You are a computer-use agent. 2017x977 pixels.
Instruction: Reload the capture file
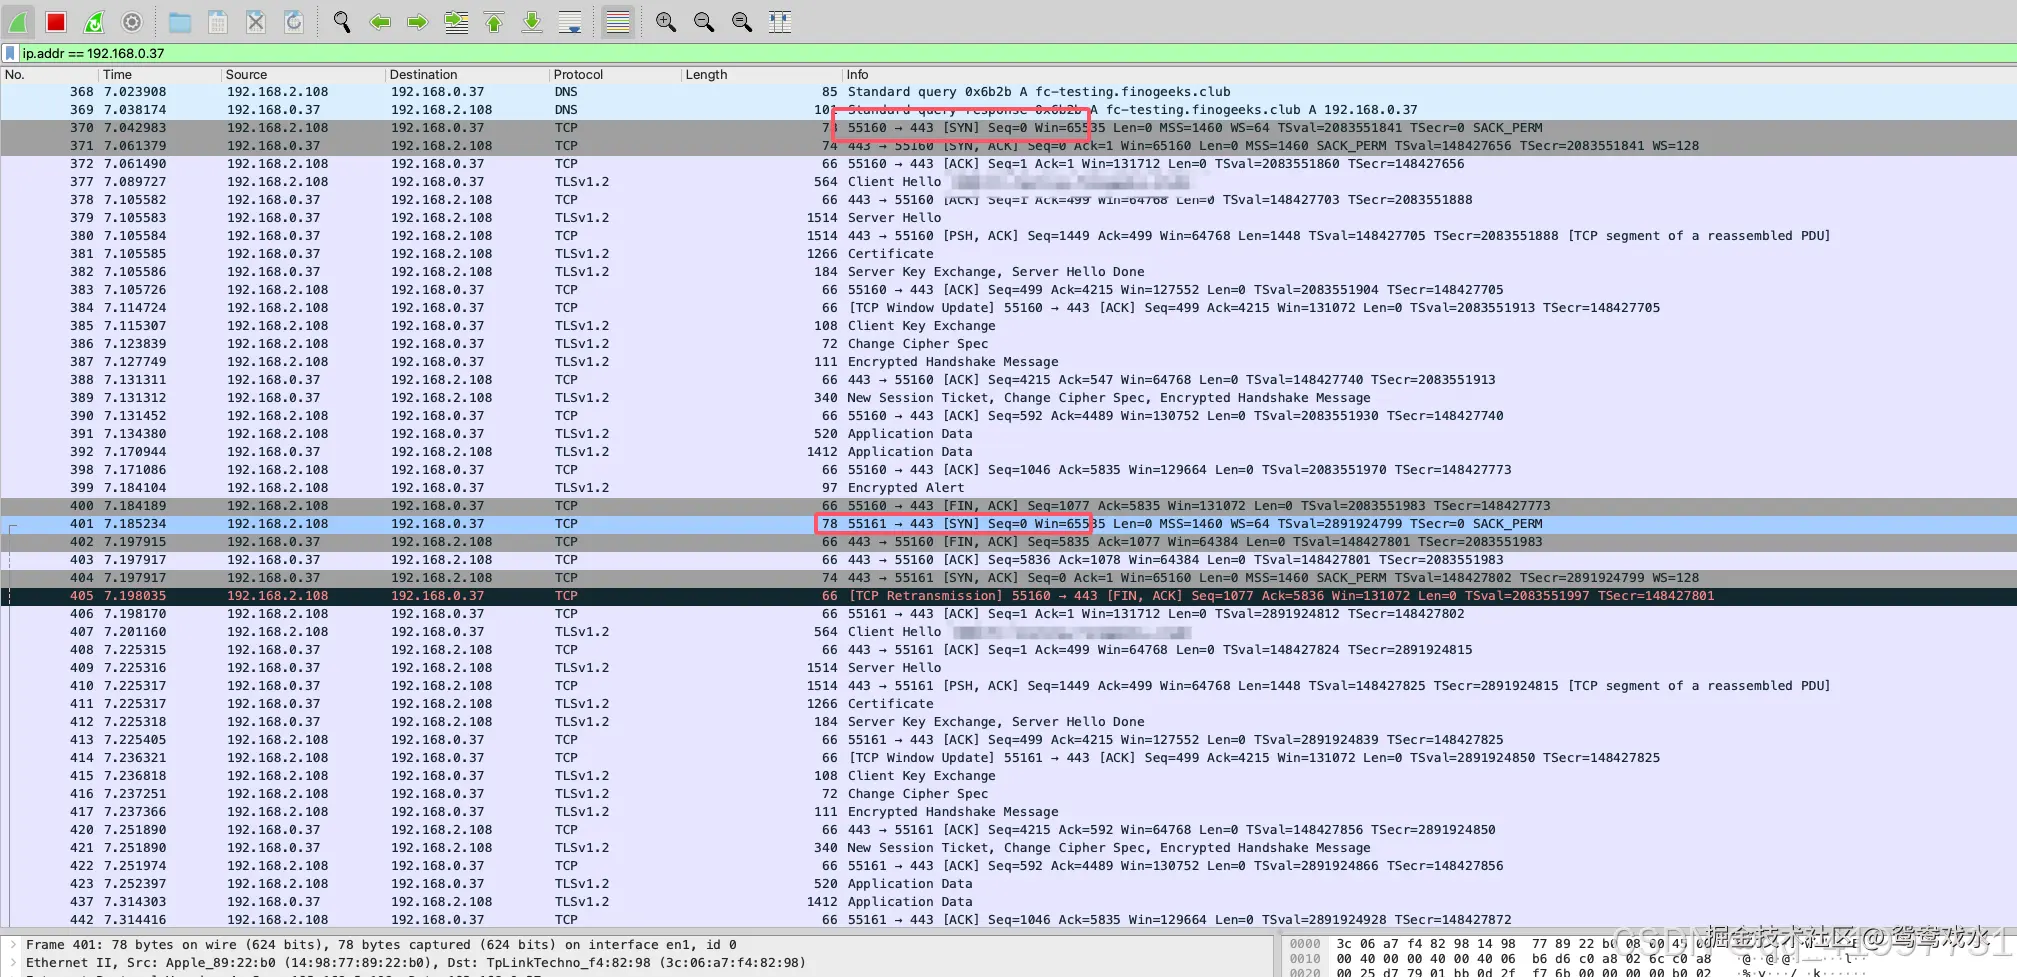pyautogui.click(x=294, y=21)
